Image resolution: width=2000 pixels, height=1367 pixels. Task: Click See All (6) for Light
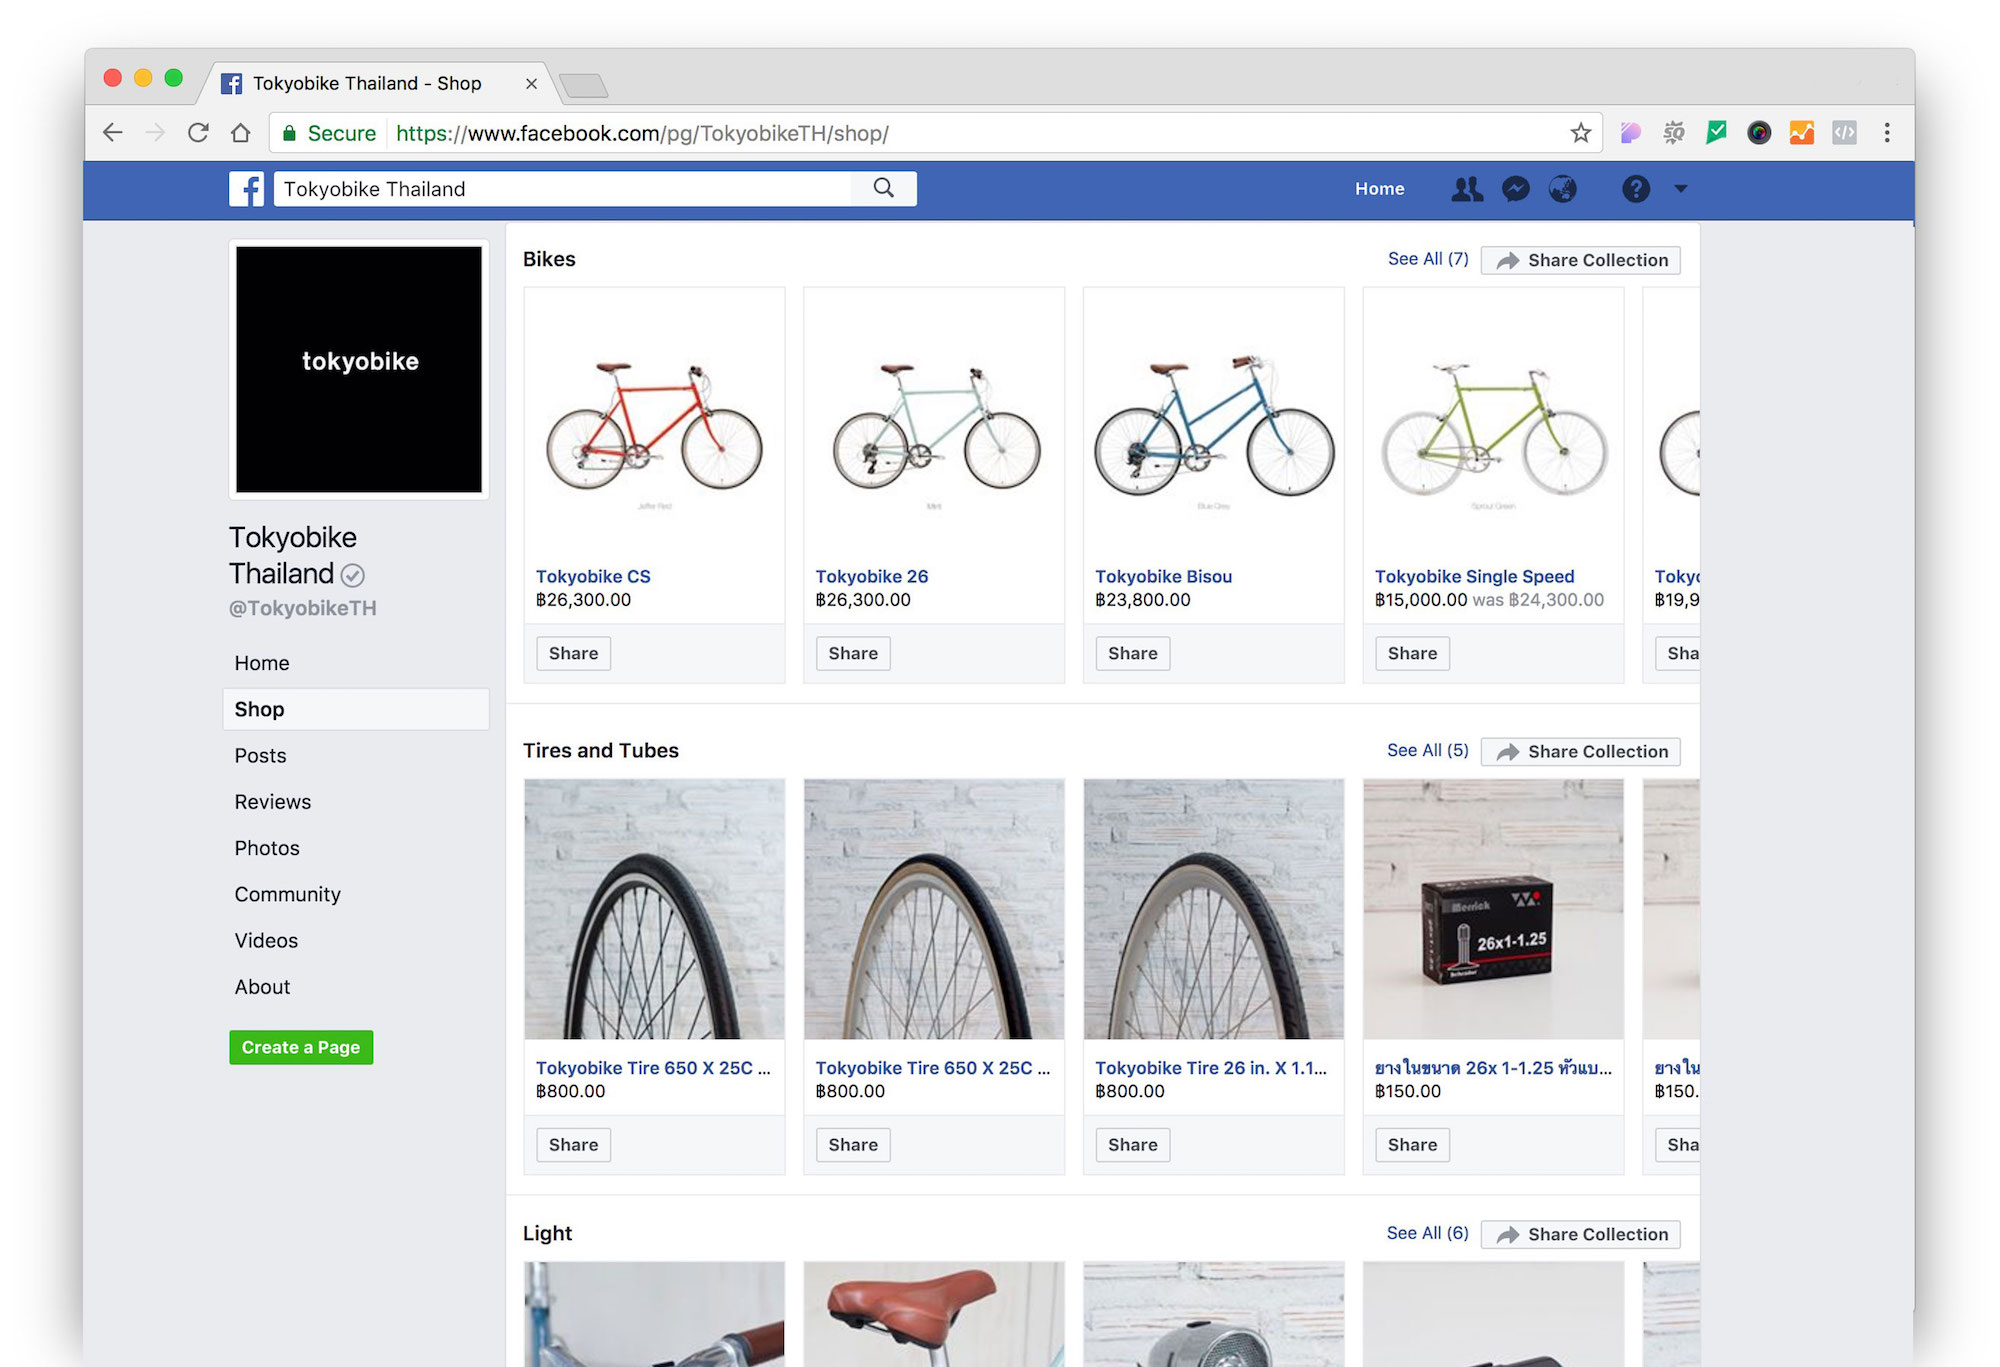point(1428,1233)
